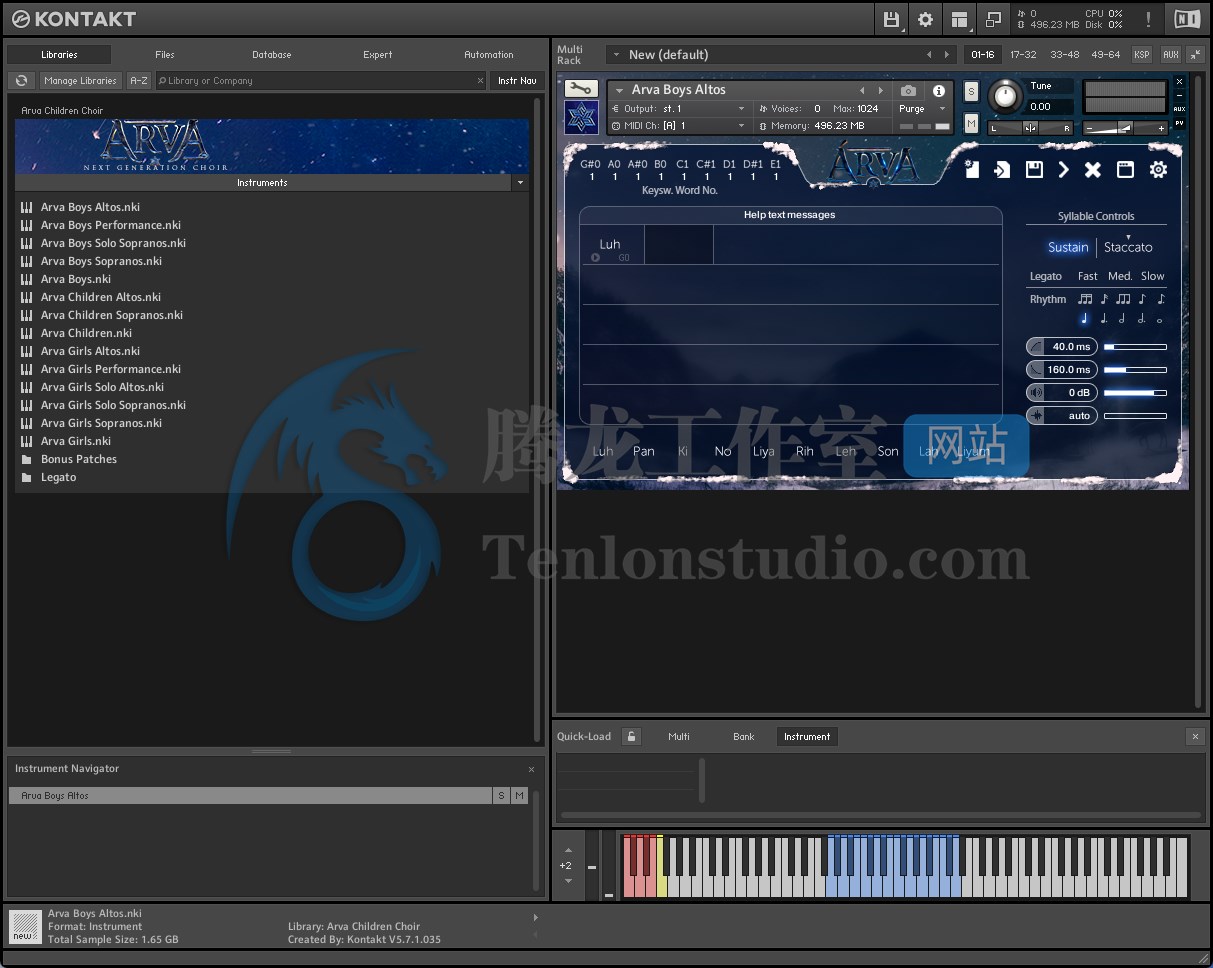Select the Quick-Load Multi tab
The width and height of the screenshot is (1213, 968).
(679, 736)
